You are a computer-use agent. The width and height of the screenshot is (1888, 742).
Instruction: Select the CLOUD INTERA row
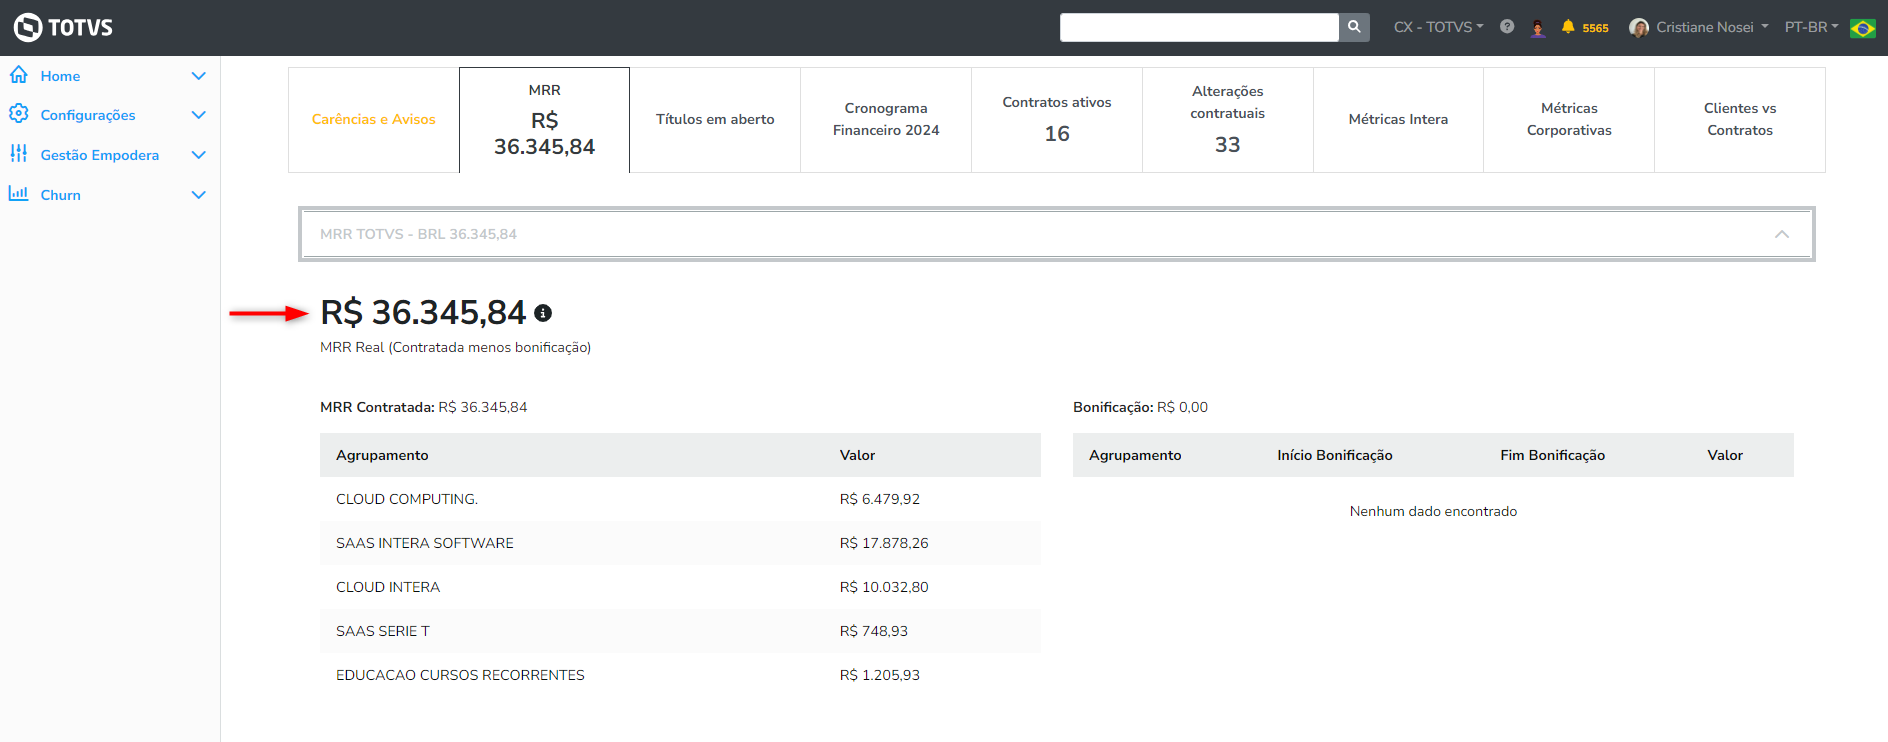point(680,587)
